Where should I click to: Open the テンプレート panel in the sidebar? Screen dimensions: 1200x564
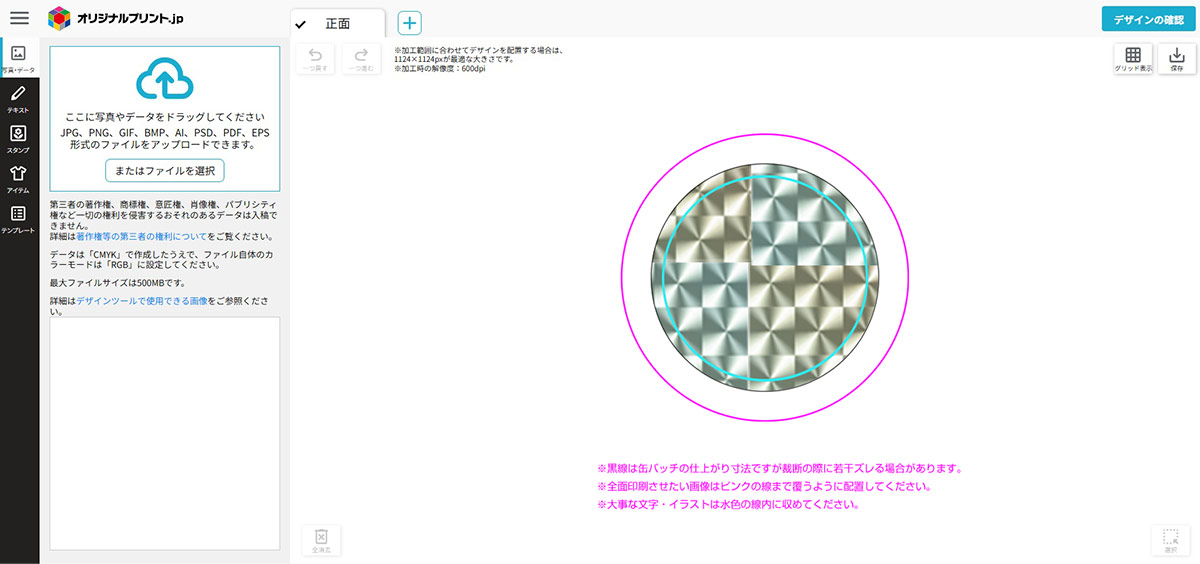tap(18, 219)
